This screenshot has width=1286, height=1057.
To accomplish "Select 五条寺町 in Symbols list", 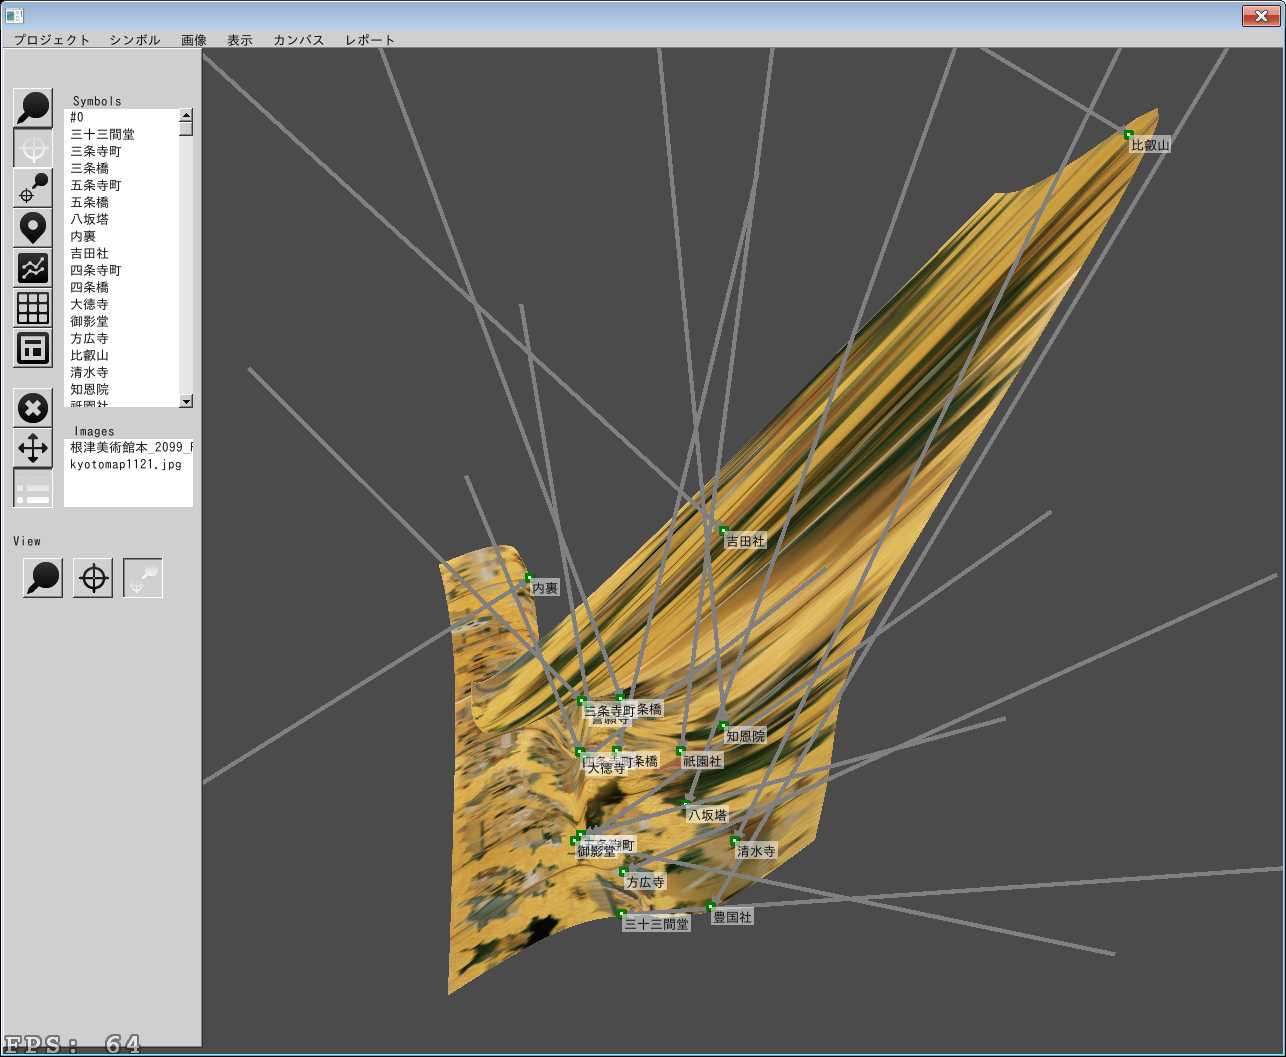I will click(122, 185).
